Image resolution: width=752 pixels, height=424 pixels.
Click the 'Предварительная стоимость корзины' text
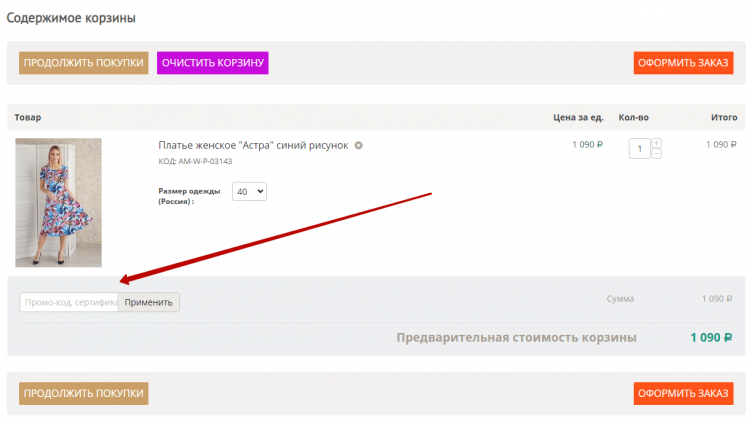click(517, 338)
